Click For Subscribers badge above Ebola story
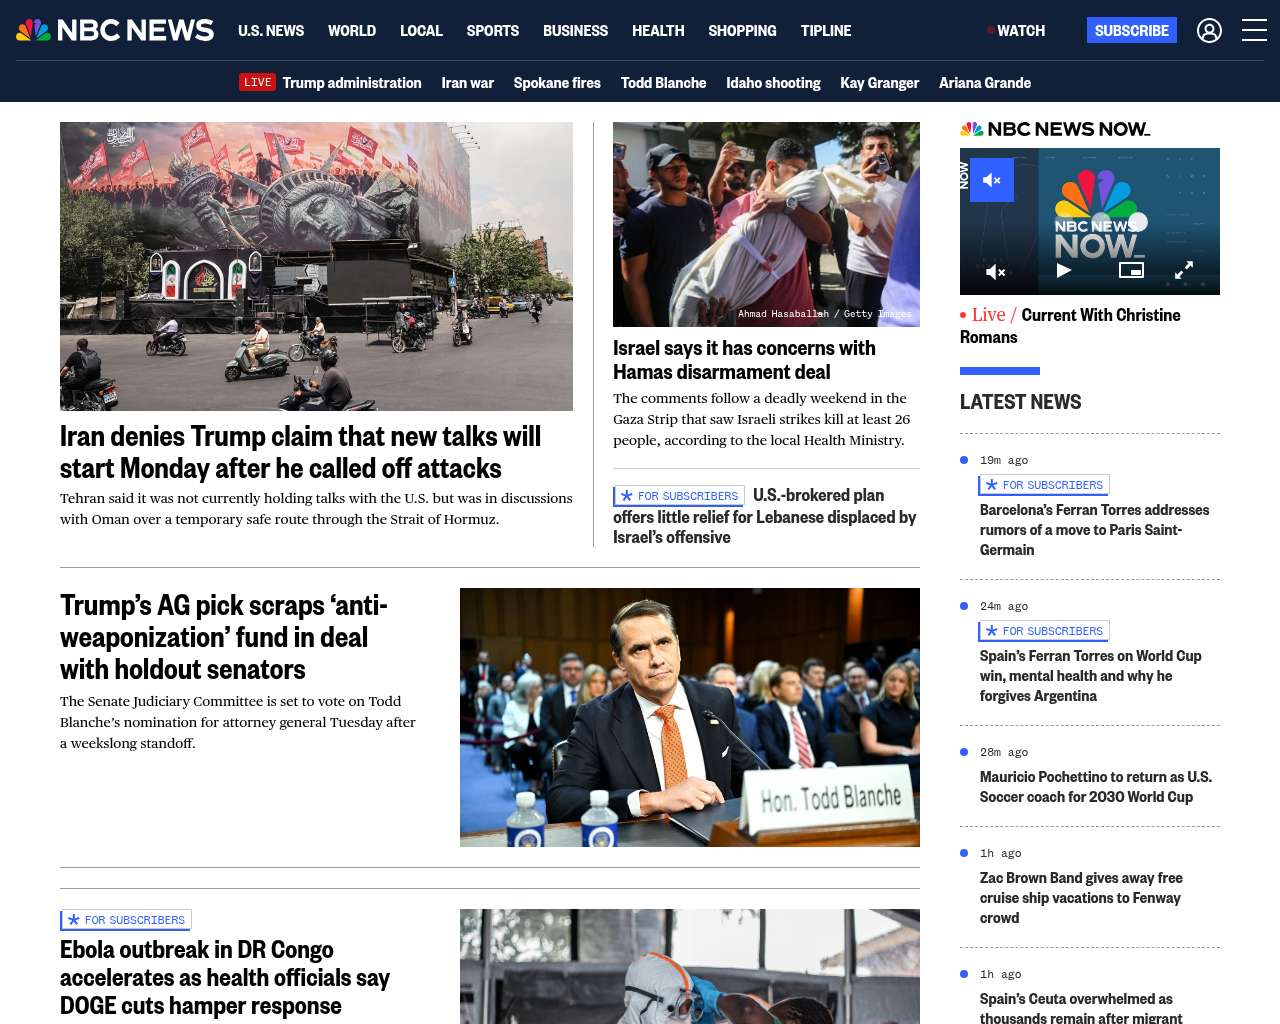 (126, 920)
